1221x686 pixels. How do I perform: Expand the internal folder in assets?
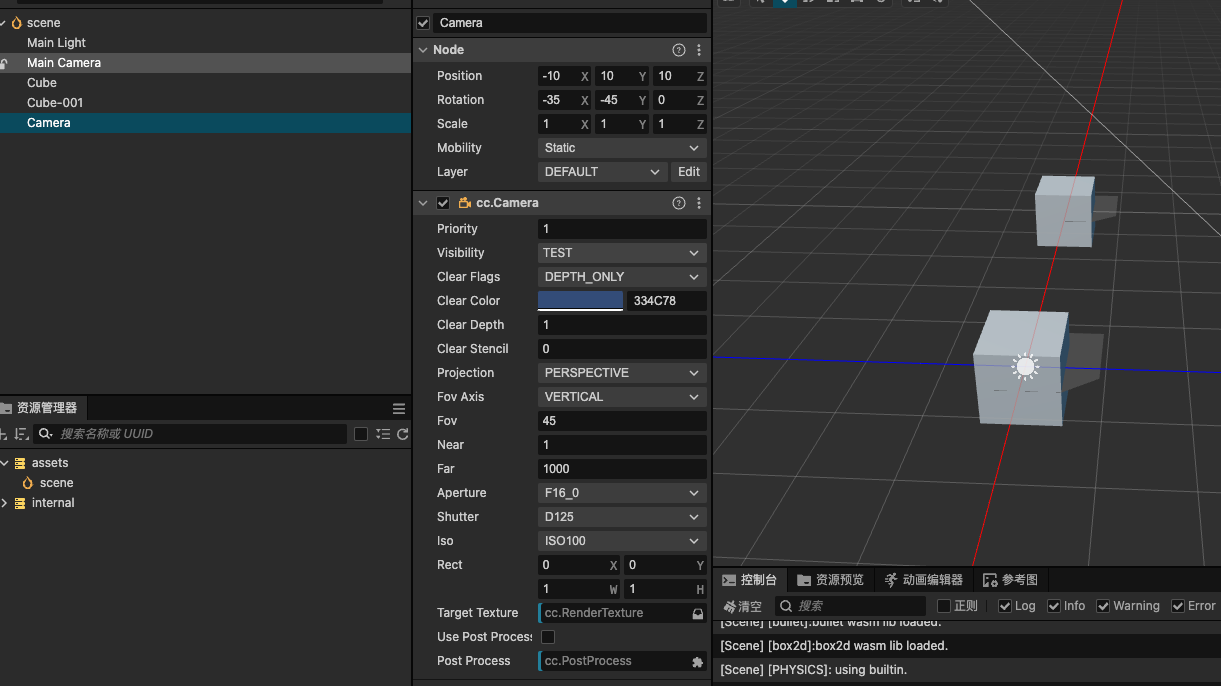click(x=5, y=503)
